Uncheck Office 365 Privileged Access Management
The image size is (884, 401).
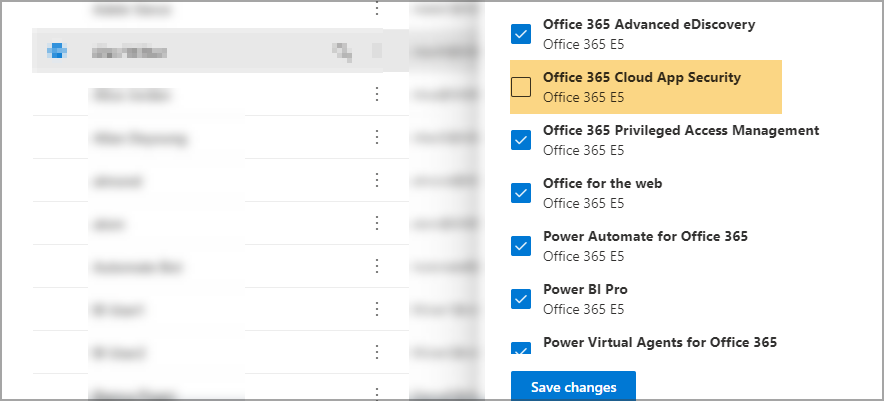(521, 140)
